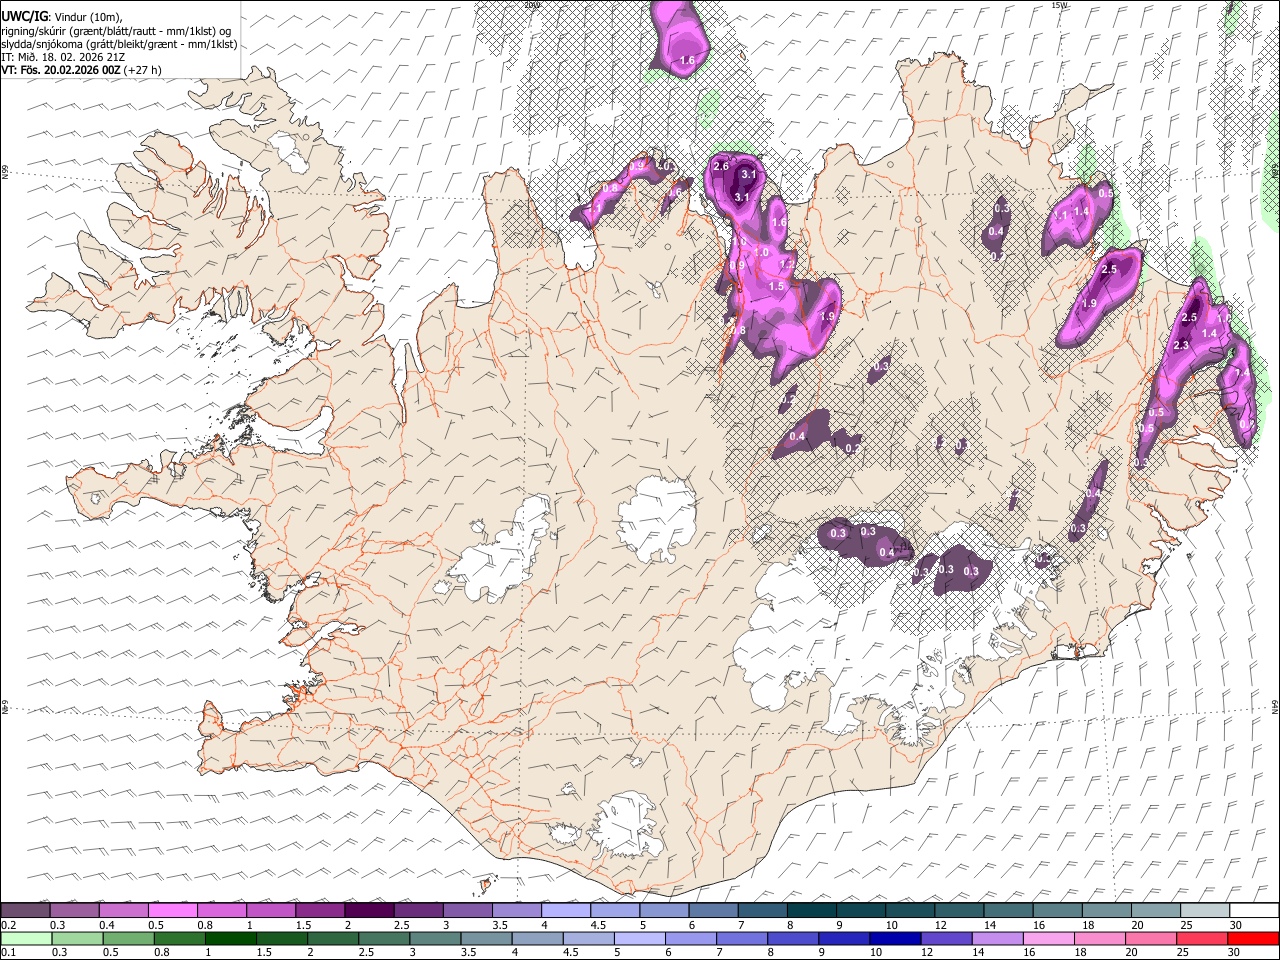The width and height of the screenshot is (1280, 960).
Task: Pick the lavender snow-scale swatch between 4 and 4.5
Action: pyautogui.click(x=566, y=911)
